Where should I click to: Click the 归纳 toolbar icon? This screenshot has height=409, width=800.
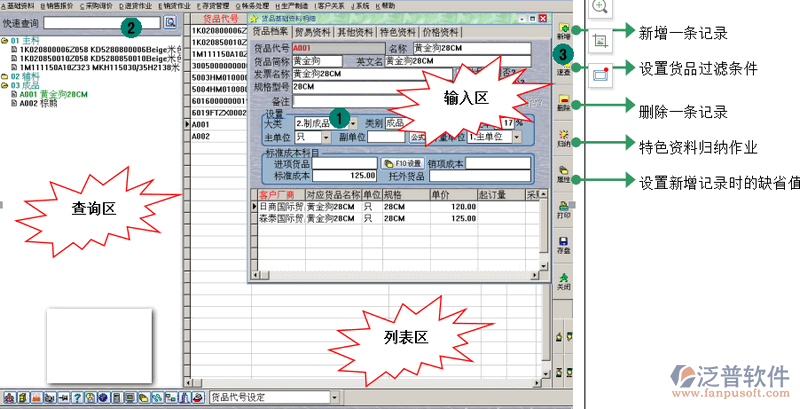click(563, 138)
